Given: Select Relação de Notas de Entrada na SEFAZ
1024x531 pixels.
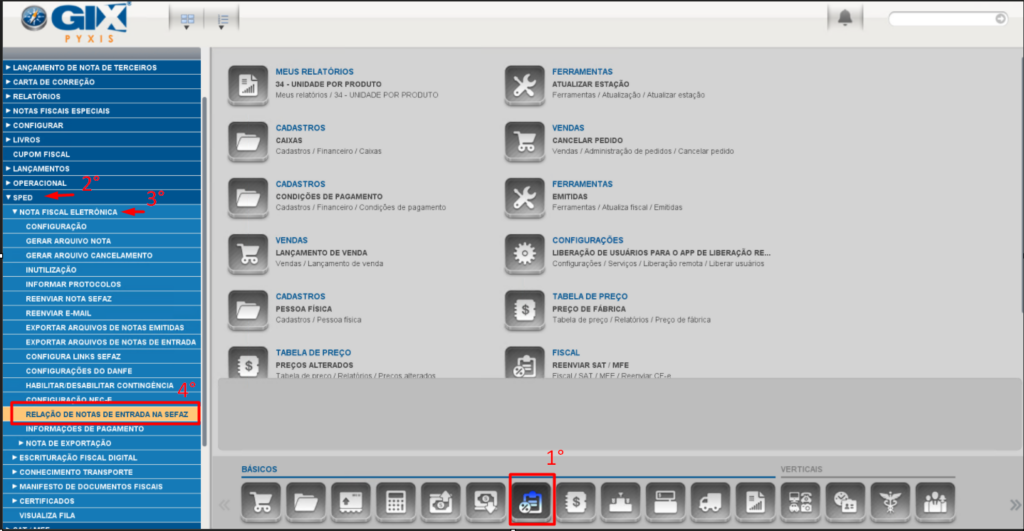Looking at the screenshot, I should (x=106, y=413).
